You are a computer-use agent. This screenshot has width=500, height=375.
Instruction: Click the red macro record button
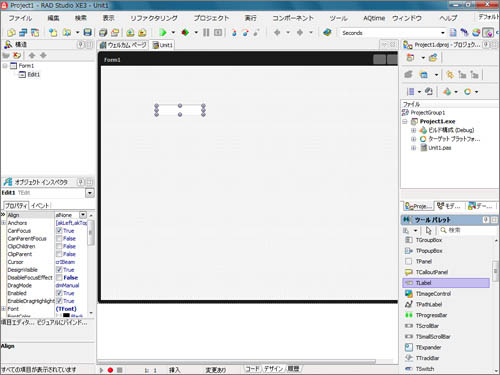click(110, 370)
